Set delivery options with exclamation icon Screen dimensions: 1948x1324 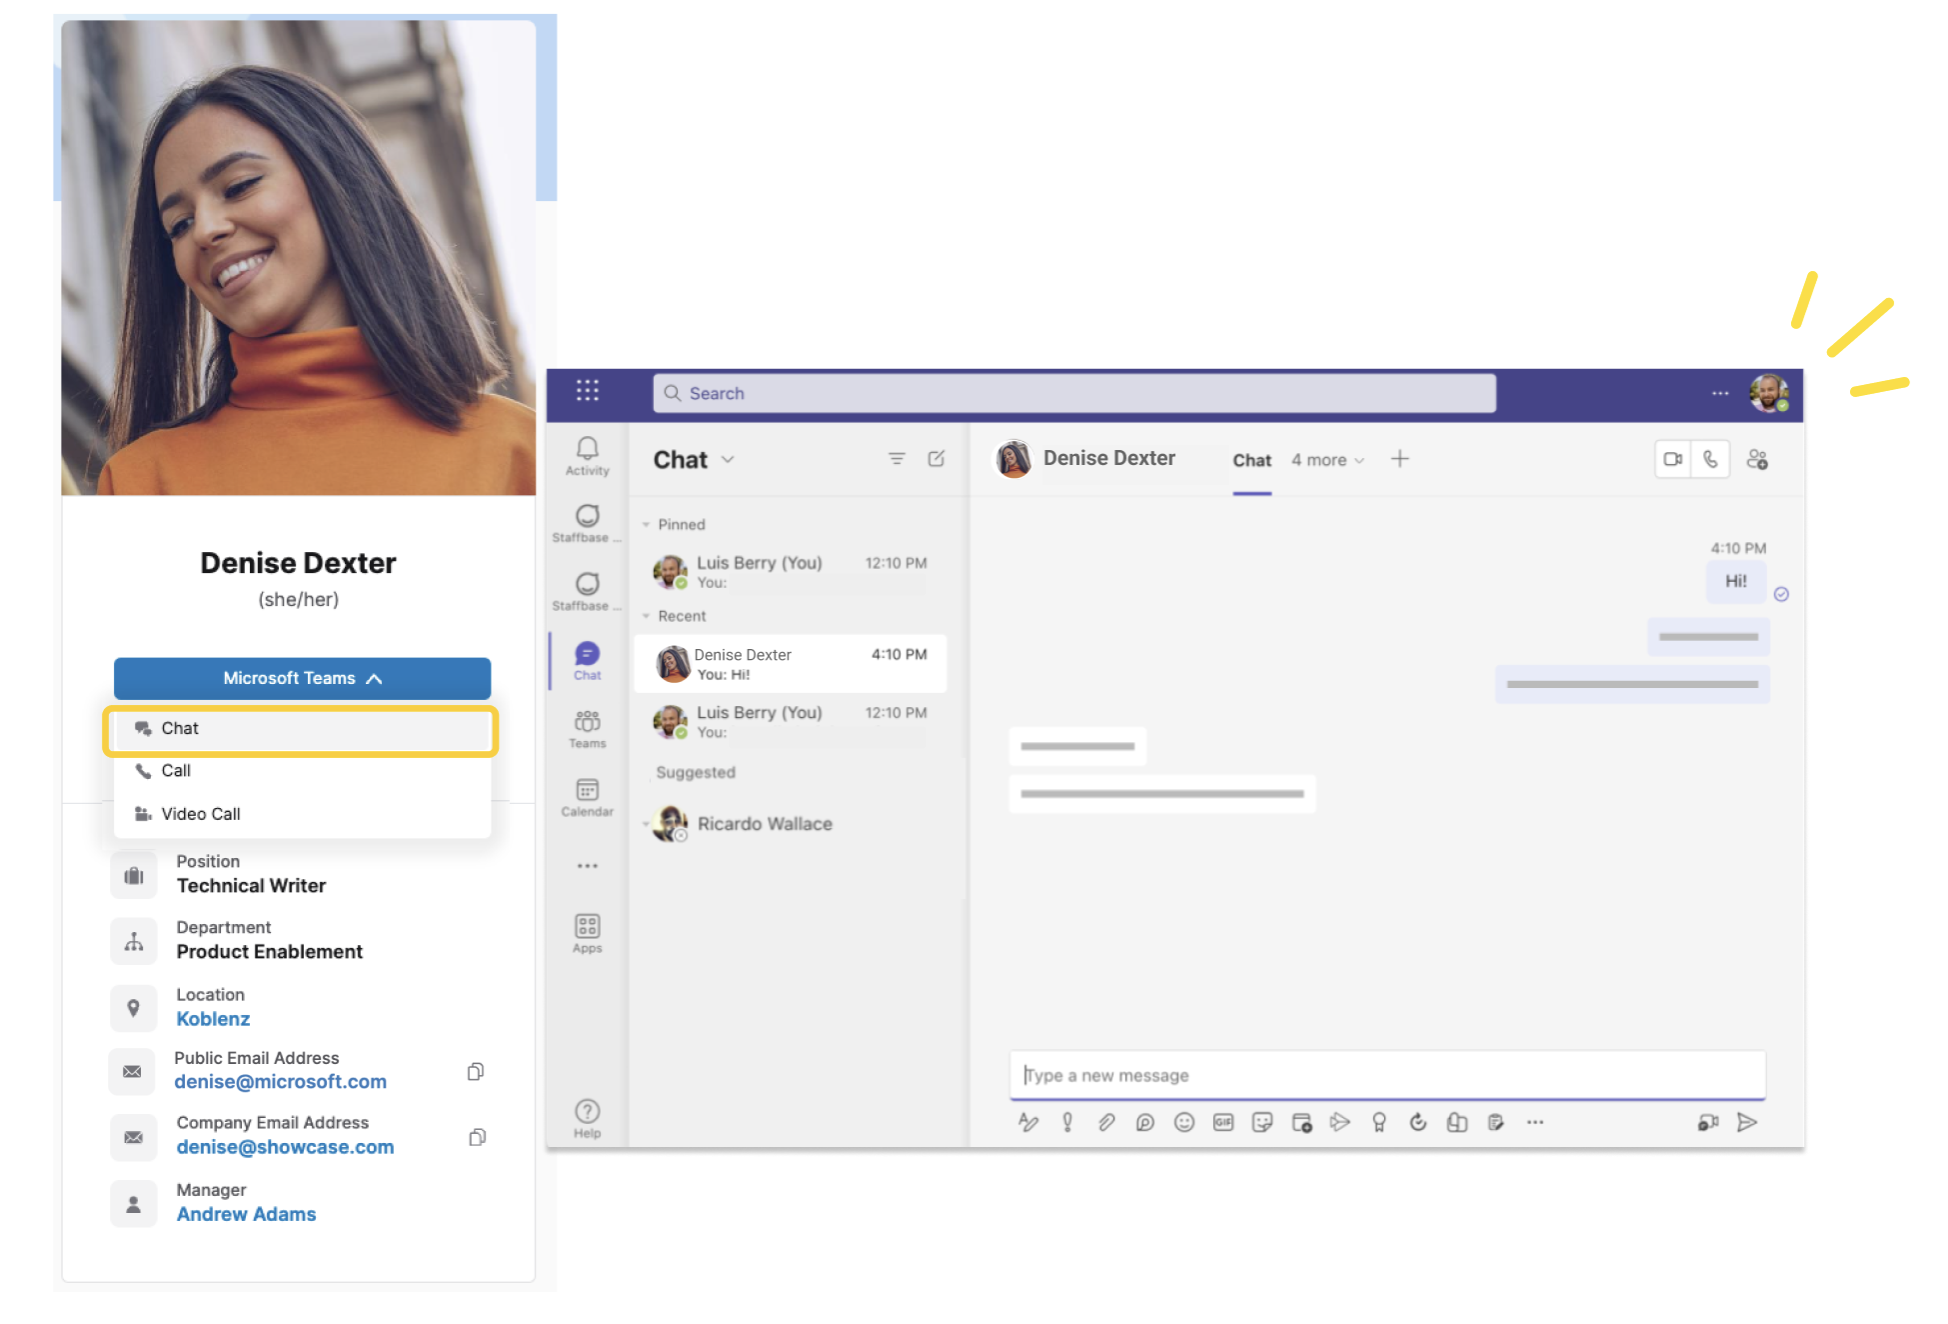pyautogui.click(x=1067, y=1122)
